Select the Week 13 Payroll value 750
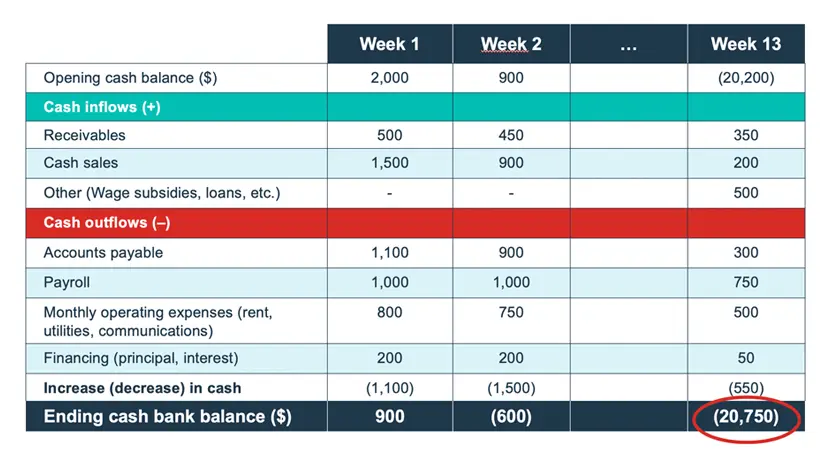The image size is (825, 464). point(745,282)
